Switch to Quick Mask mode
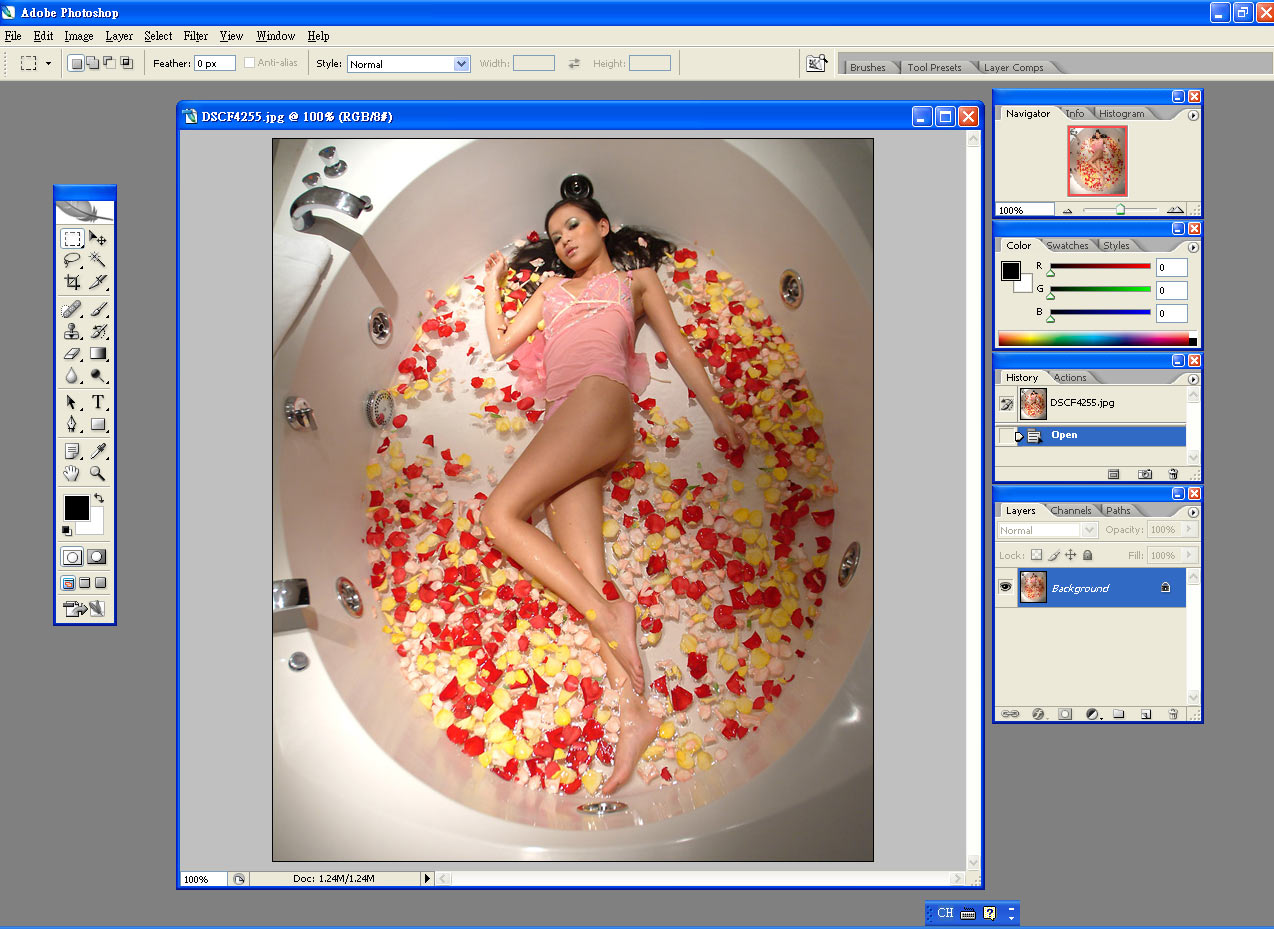Viewport: 1274px width, 929px height. (x=97, y=557)
